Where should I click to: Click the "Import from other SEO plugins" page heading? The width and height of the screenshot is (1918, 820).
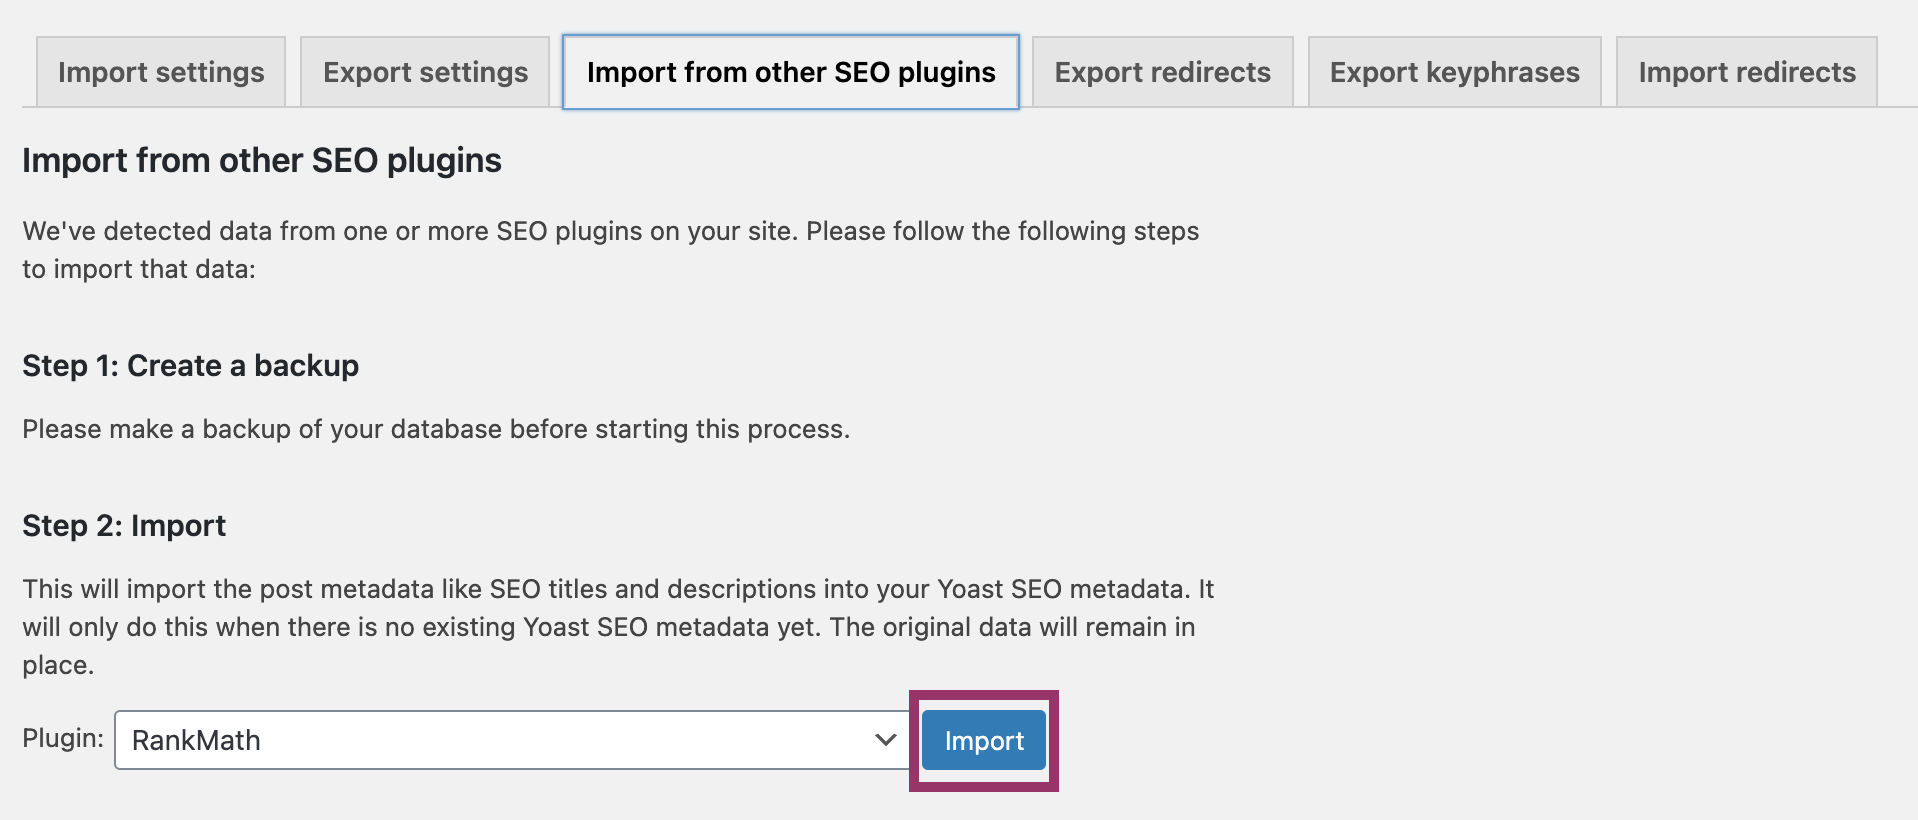[262, 160]
